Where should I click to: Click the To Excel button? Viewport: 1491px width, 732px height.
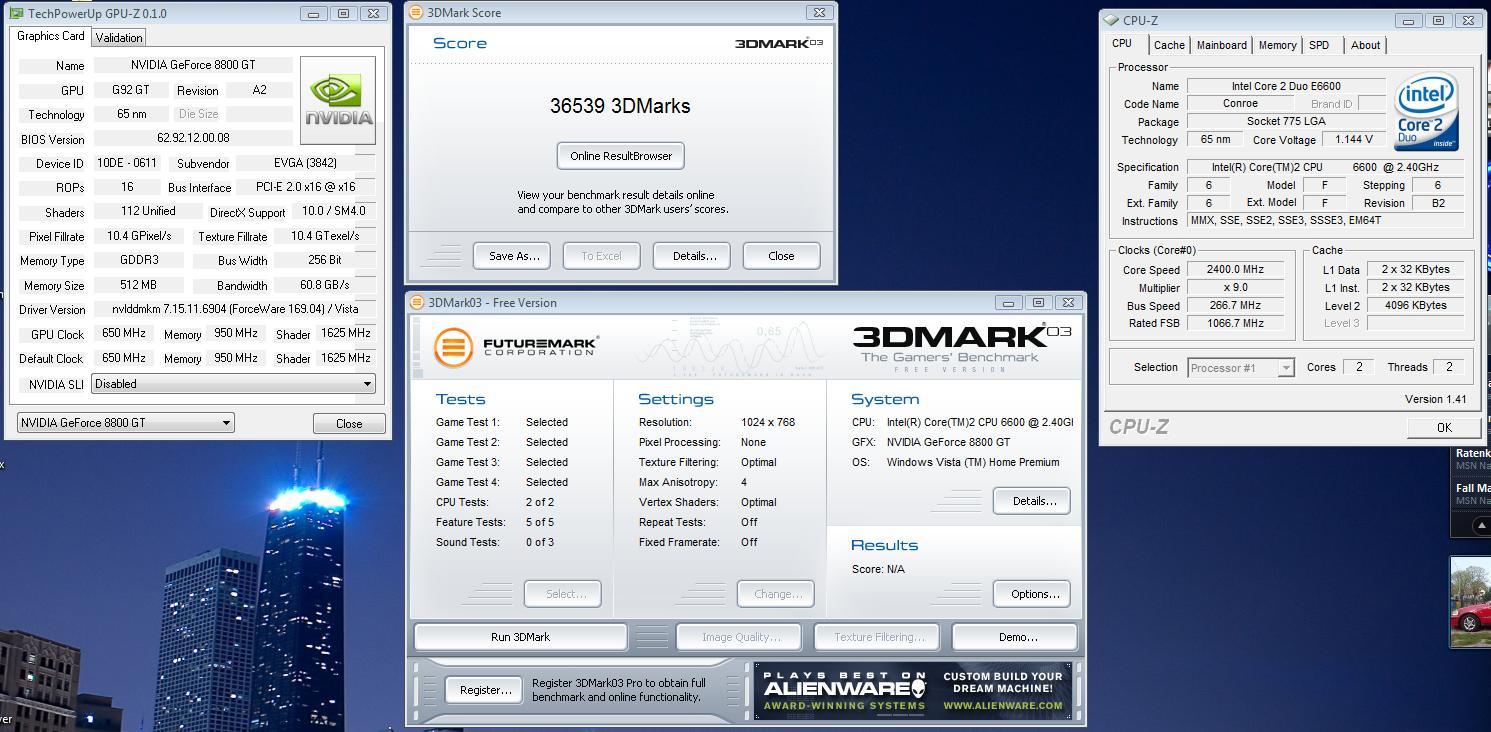(601, 256)
